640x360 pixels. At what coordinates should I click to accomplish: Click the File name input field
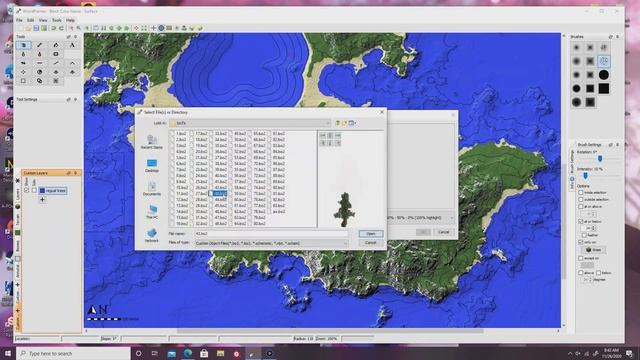coord(271,234)
